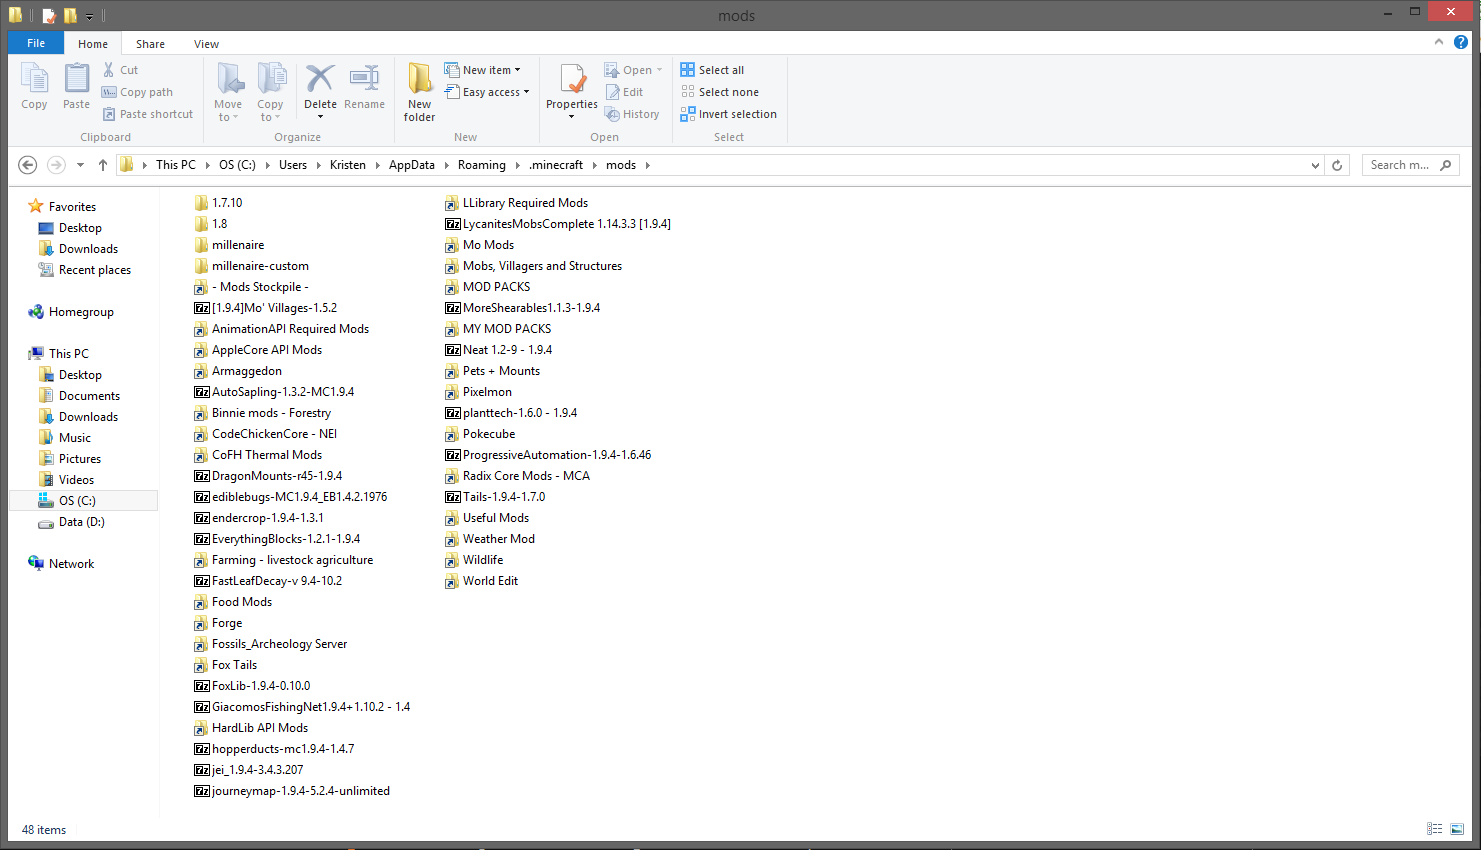Image resolution: width=1481 pixels, height=850 pixels.
Task: Select Homegroup in the navigation pane
Action: pyautogui.click(x=71, y=312)
